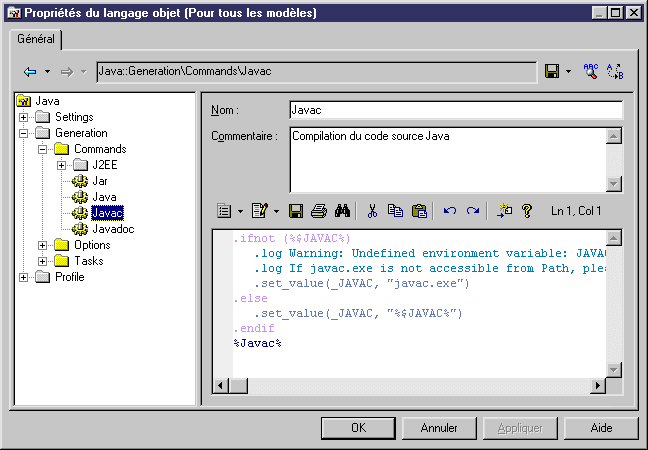Image resolution: width=648 pixels, height=450 pixels.
Task: Click the editor toolbar save icon
Action: point(296,211)
